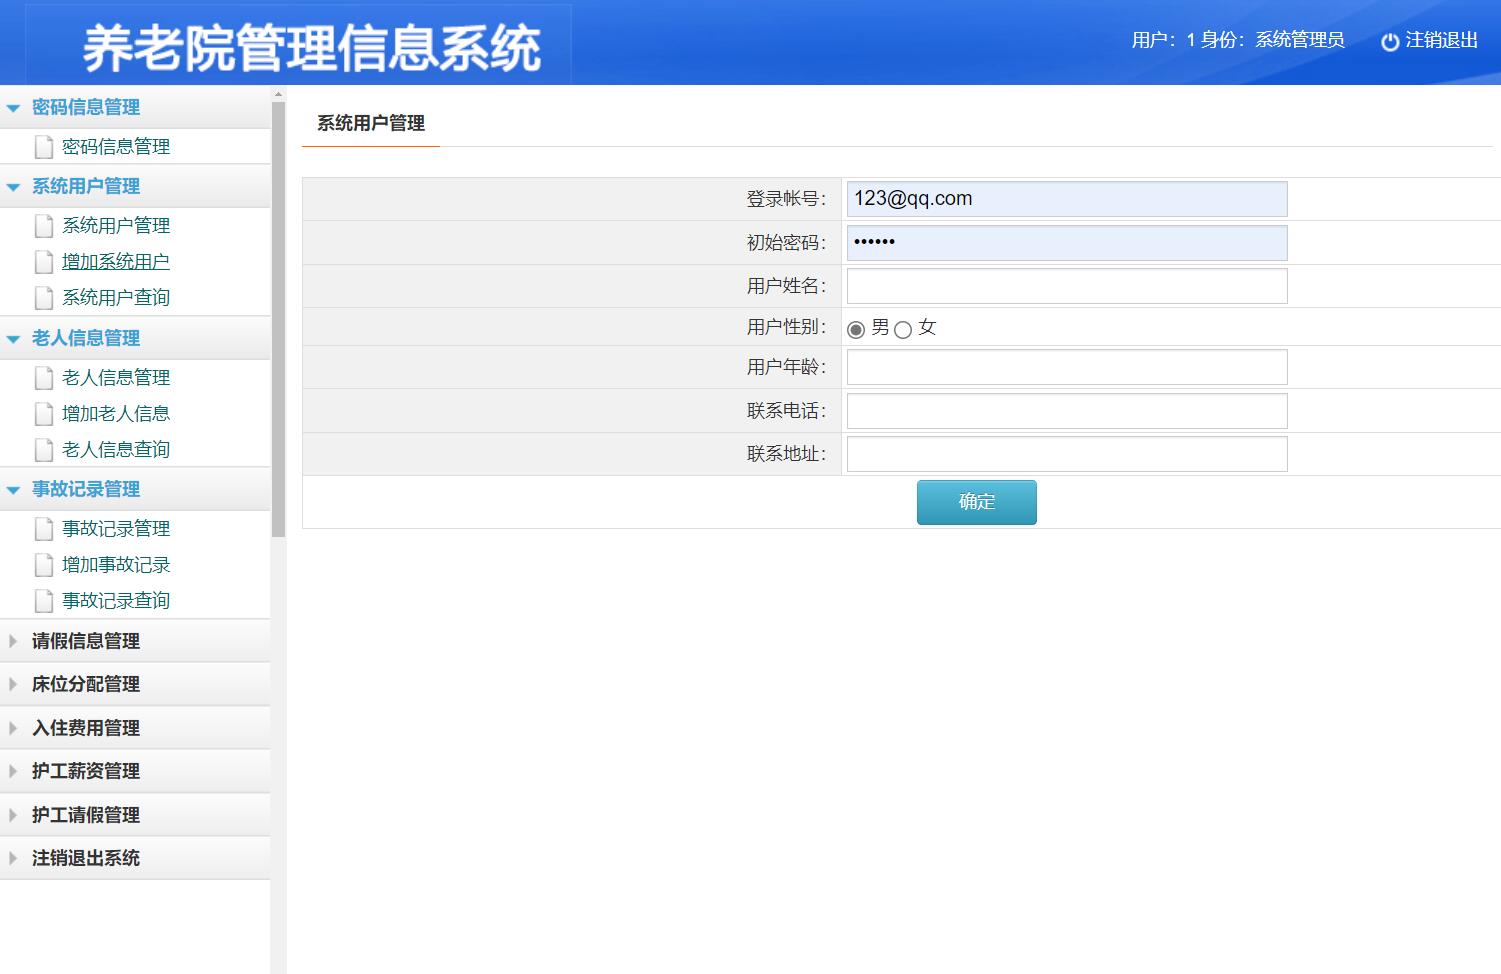Select the 男 gender radio button

coord(856,328)
